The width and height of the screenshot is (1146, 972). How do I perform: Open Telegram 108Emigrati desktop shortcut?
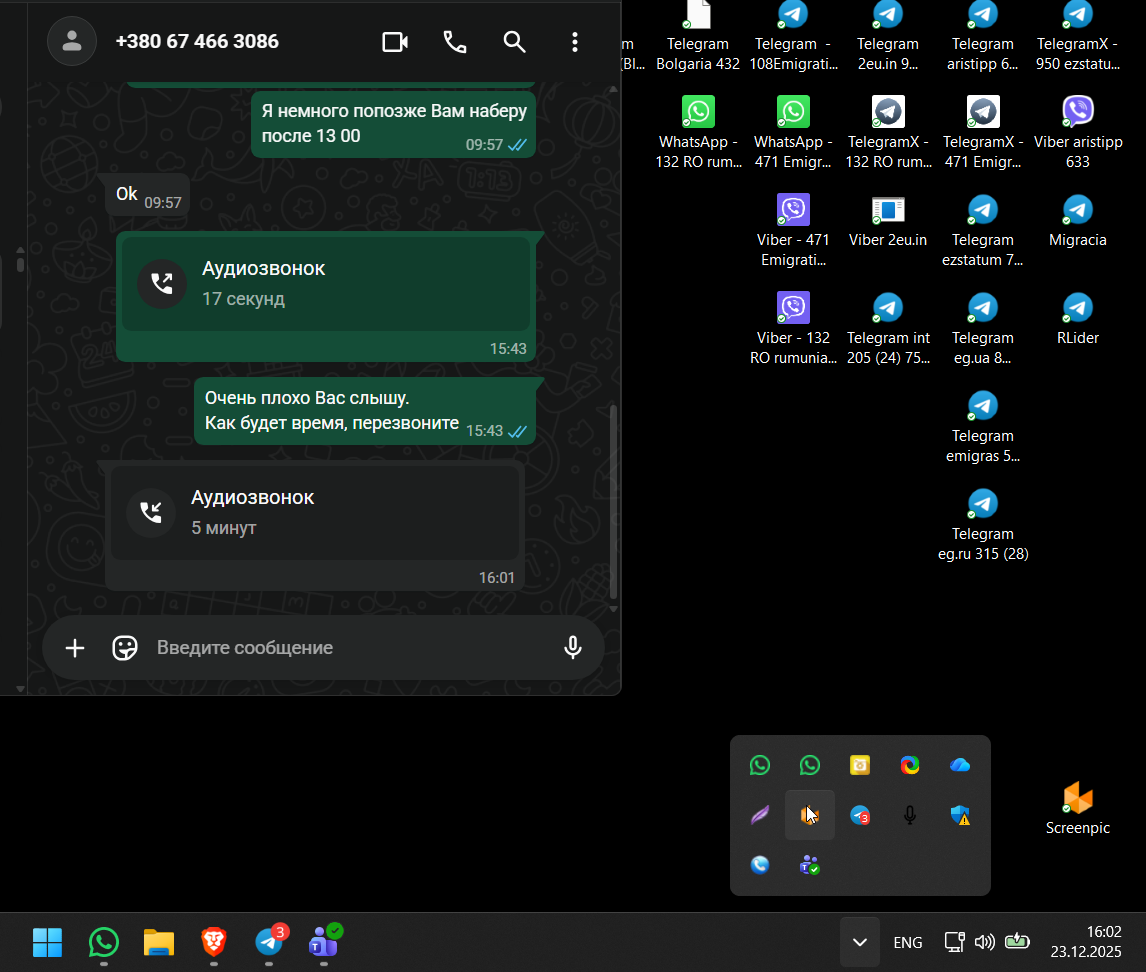coord(793,37)
